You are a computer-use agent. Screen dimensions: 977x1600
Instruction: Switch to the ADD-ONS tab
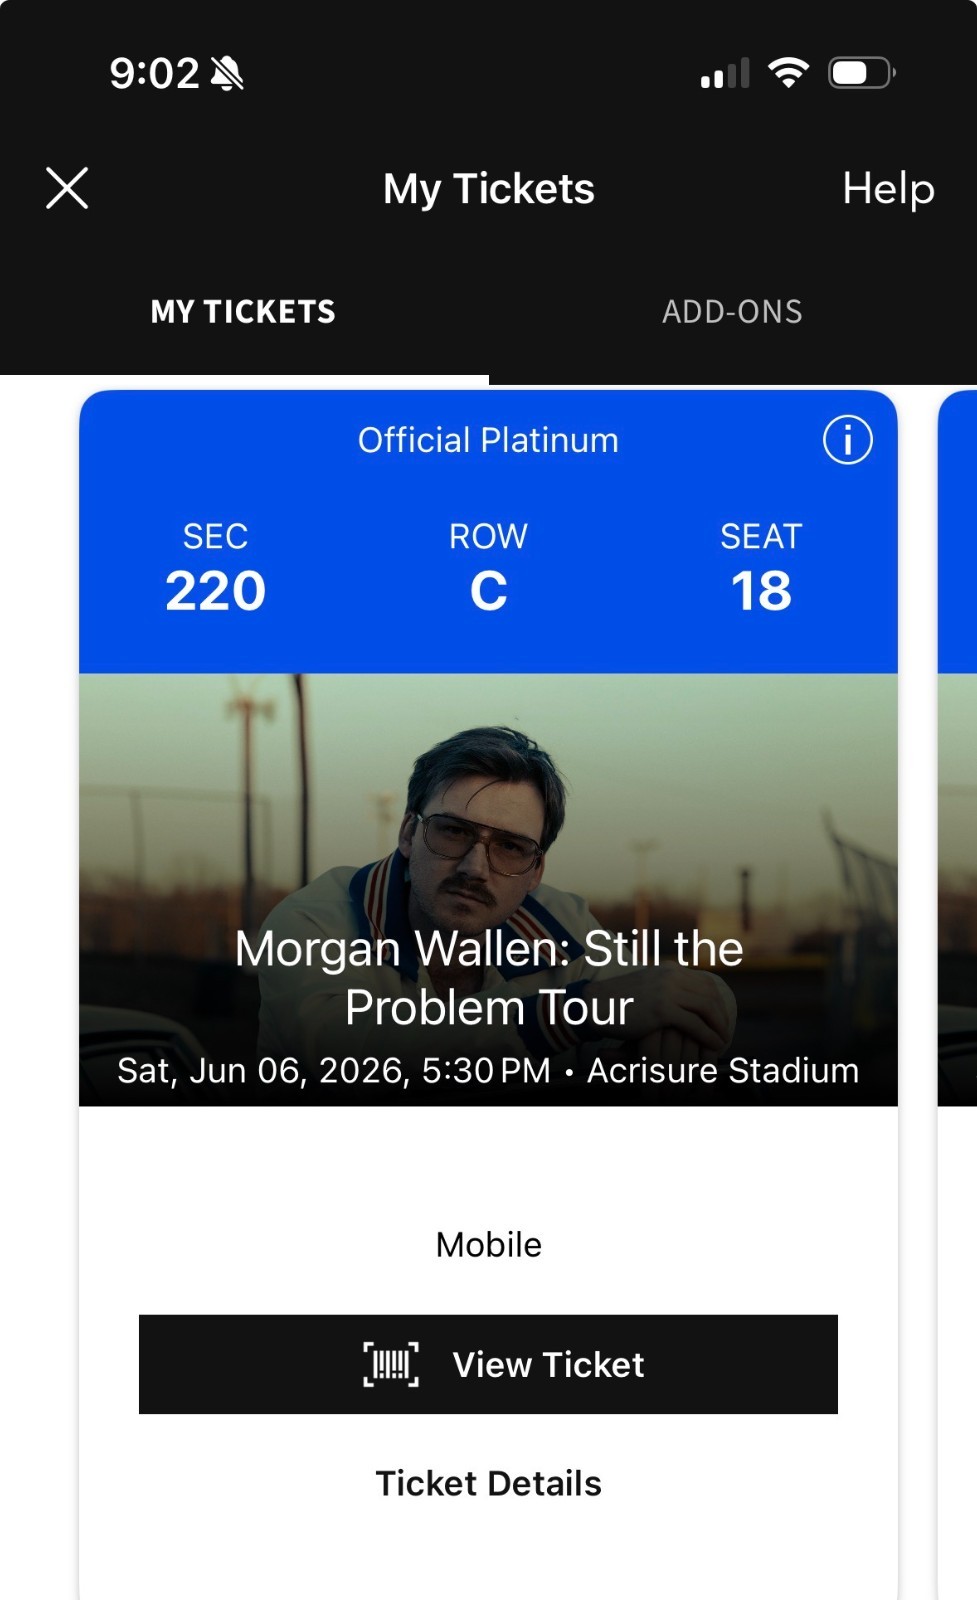[x=732, y=311]
